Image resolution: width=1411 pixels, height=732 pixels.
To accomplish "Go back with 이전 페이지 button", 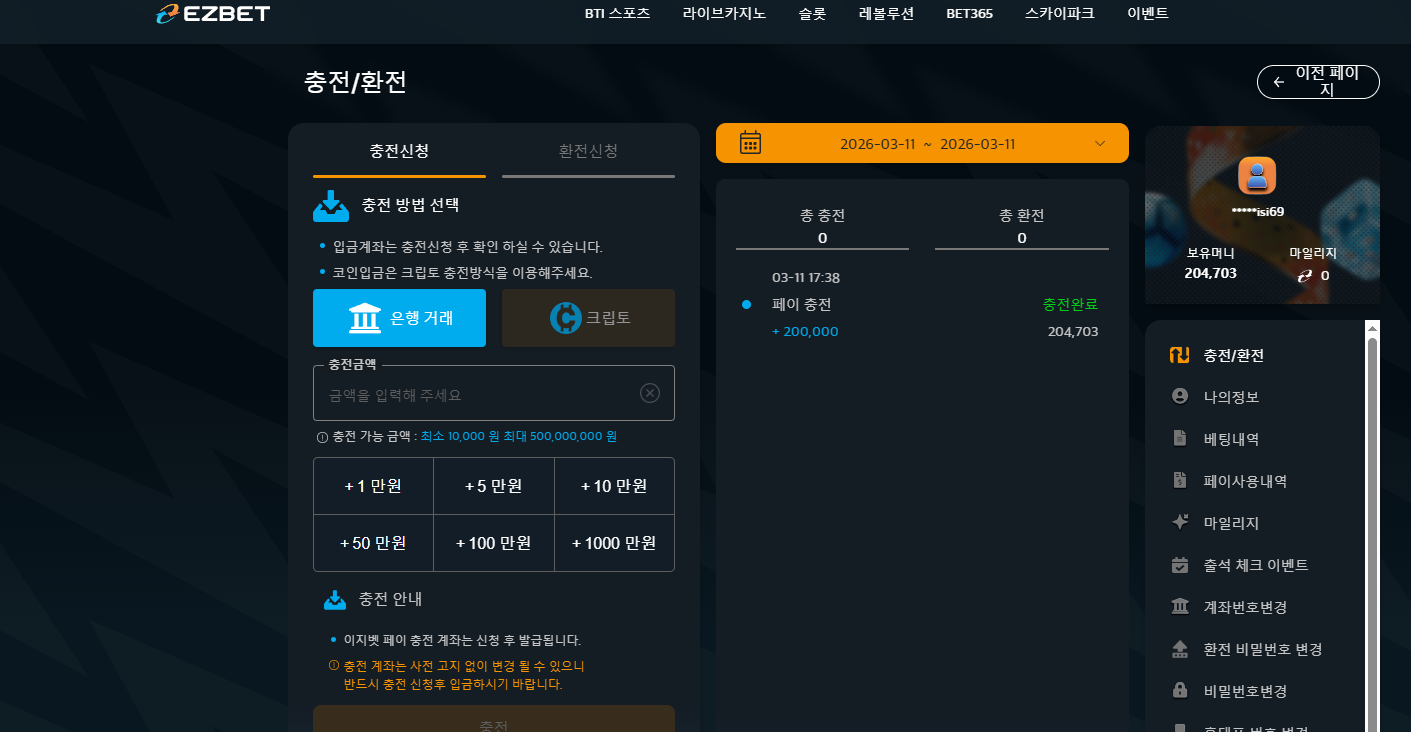I will point(1318,82).
